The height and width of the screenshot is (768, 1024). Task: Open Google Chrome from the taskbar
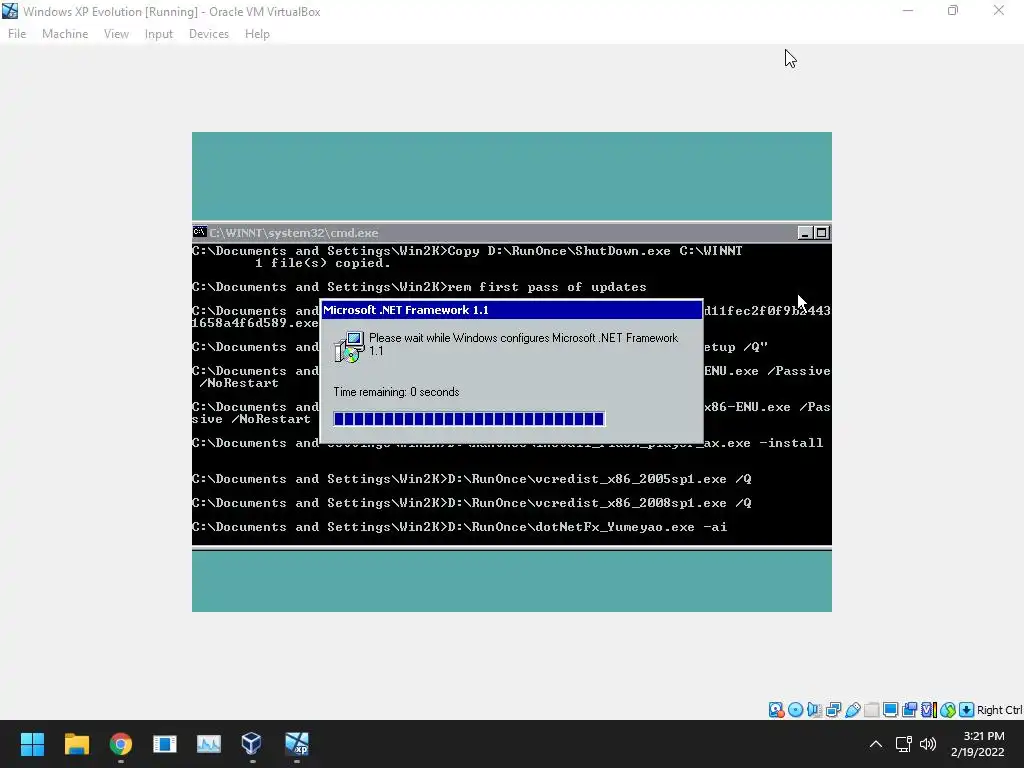tap(121, 744)
